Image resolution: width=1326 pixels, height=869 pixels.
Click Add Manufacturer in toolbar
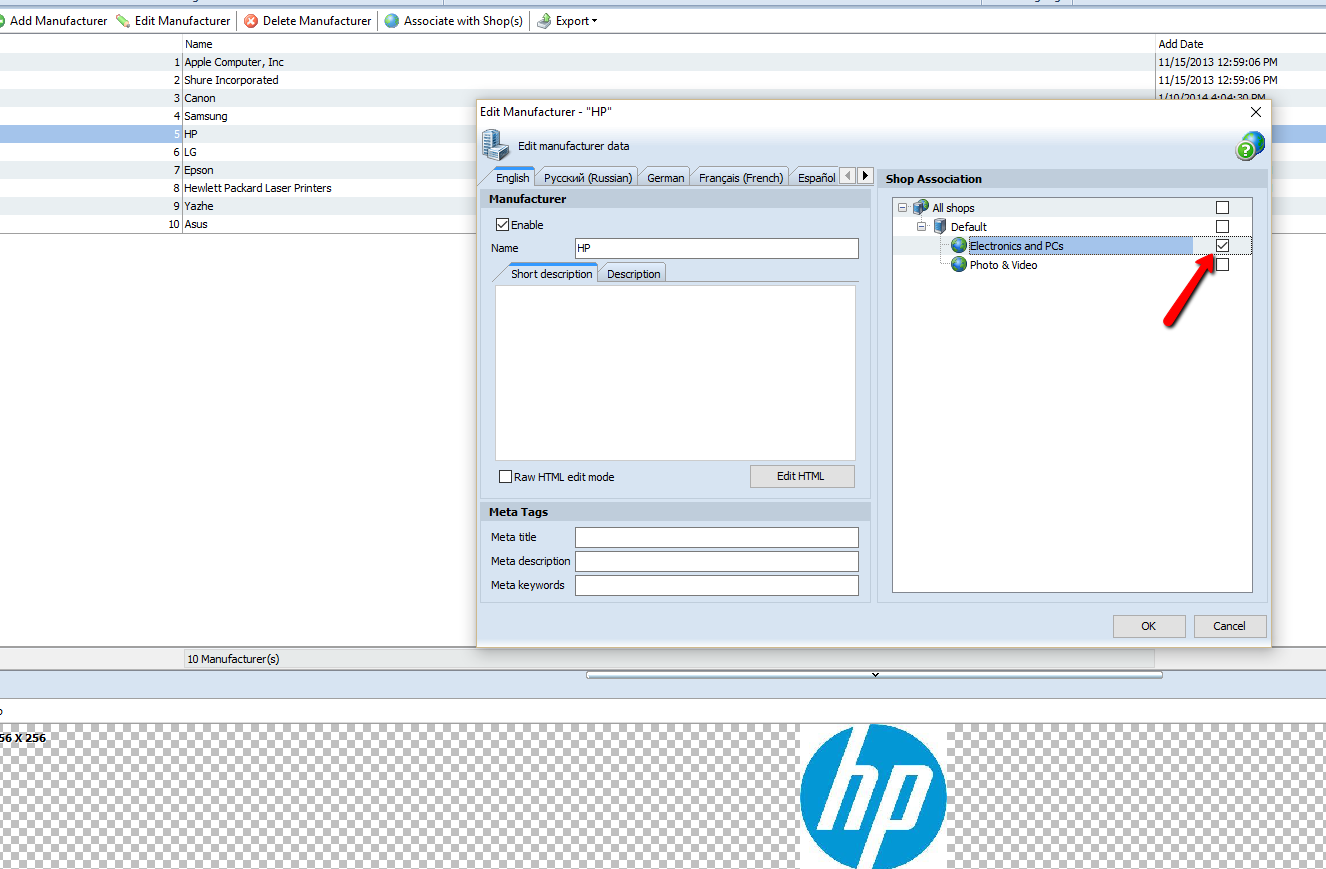tap(58, 21)
